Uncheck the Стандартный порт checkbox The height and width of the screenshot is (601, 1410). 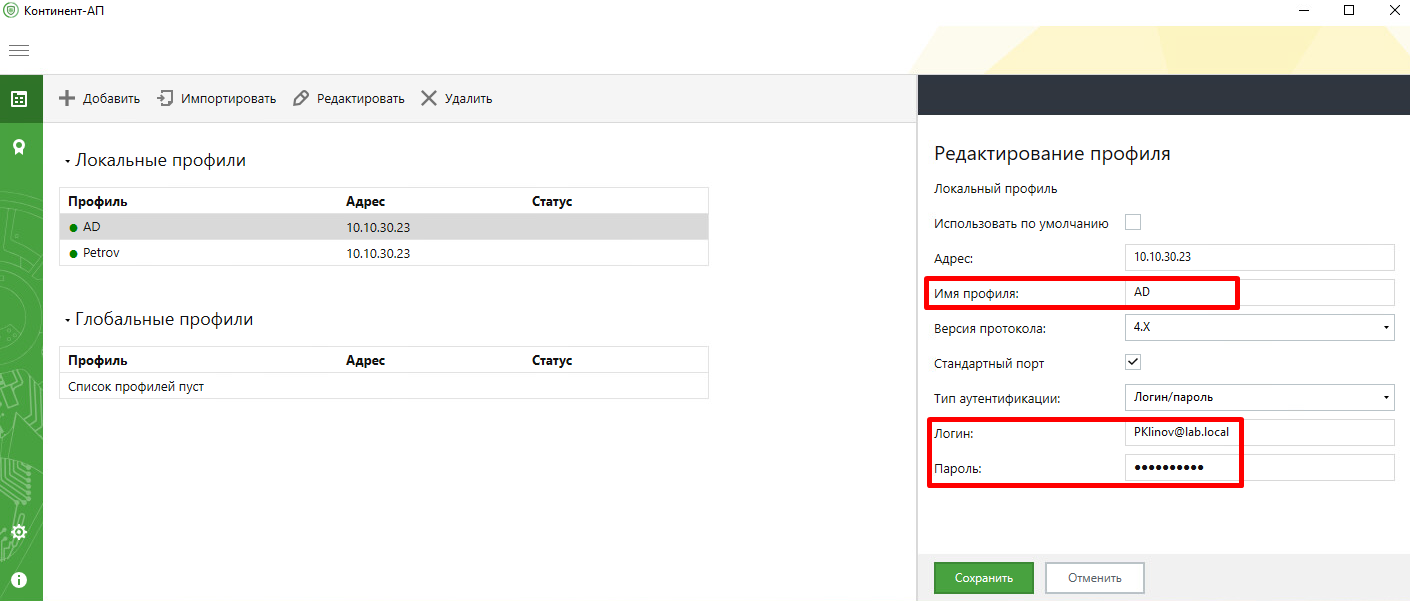point(1133,362)
